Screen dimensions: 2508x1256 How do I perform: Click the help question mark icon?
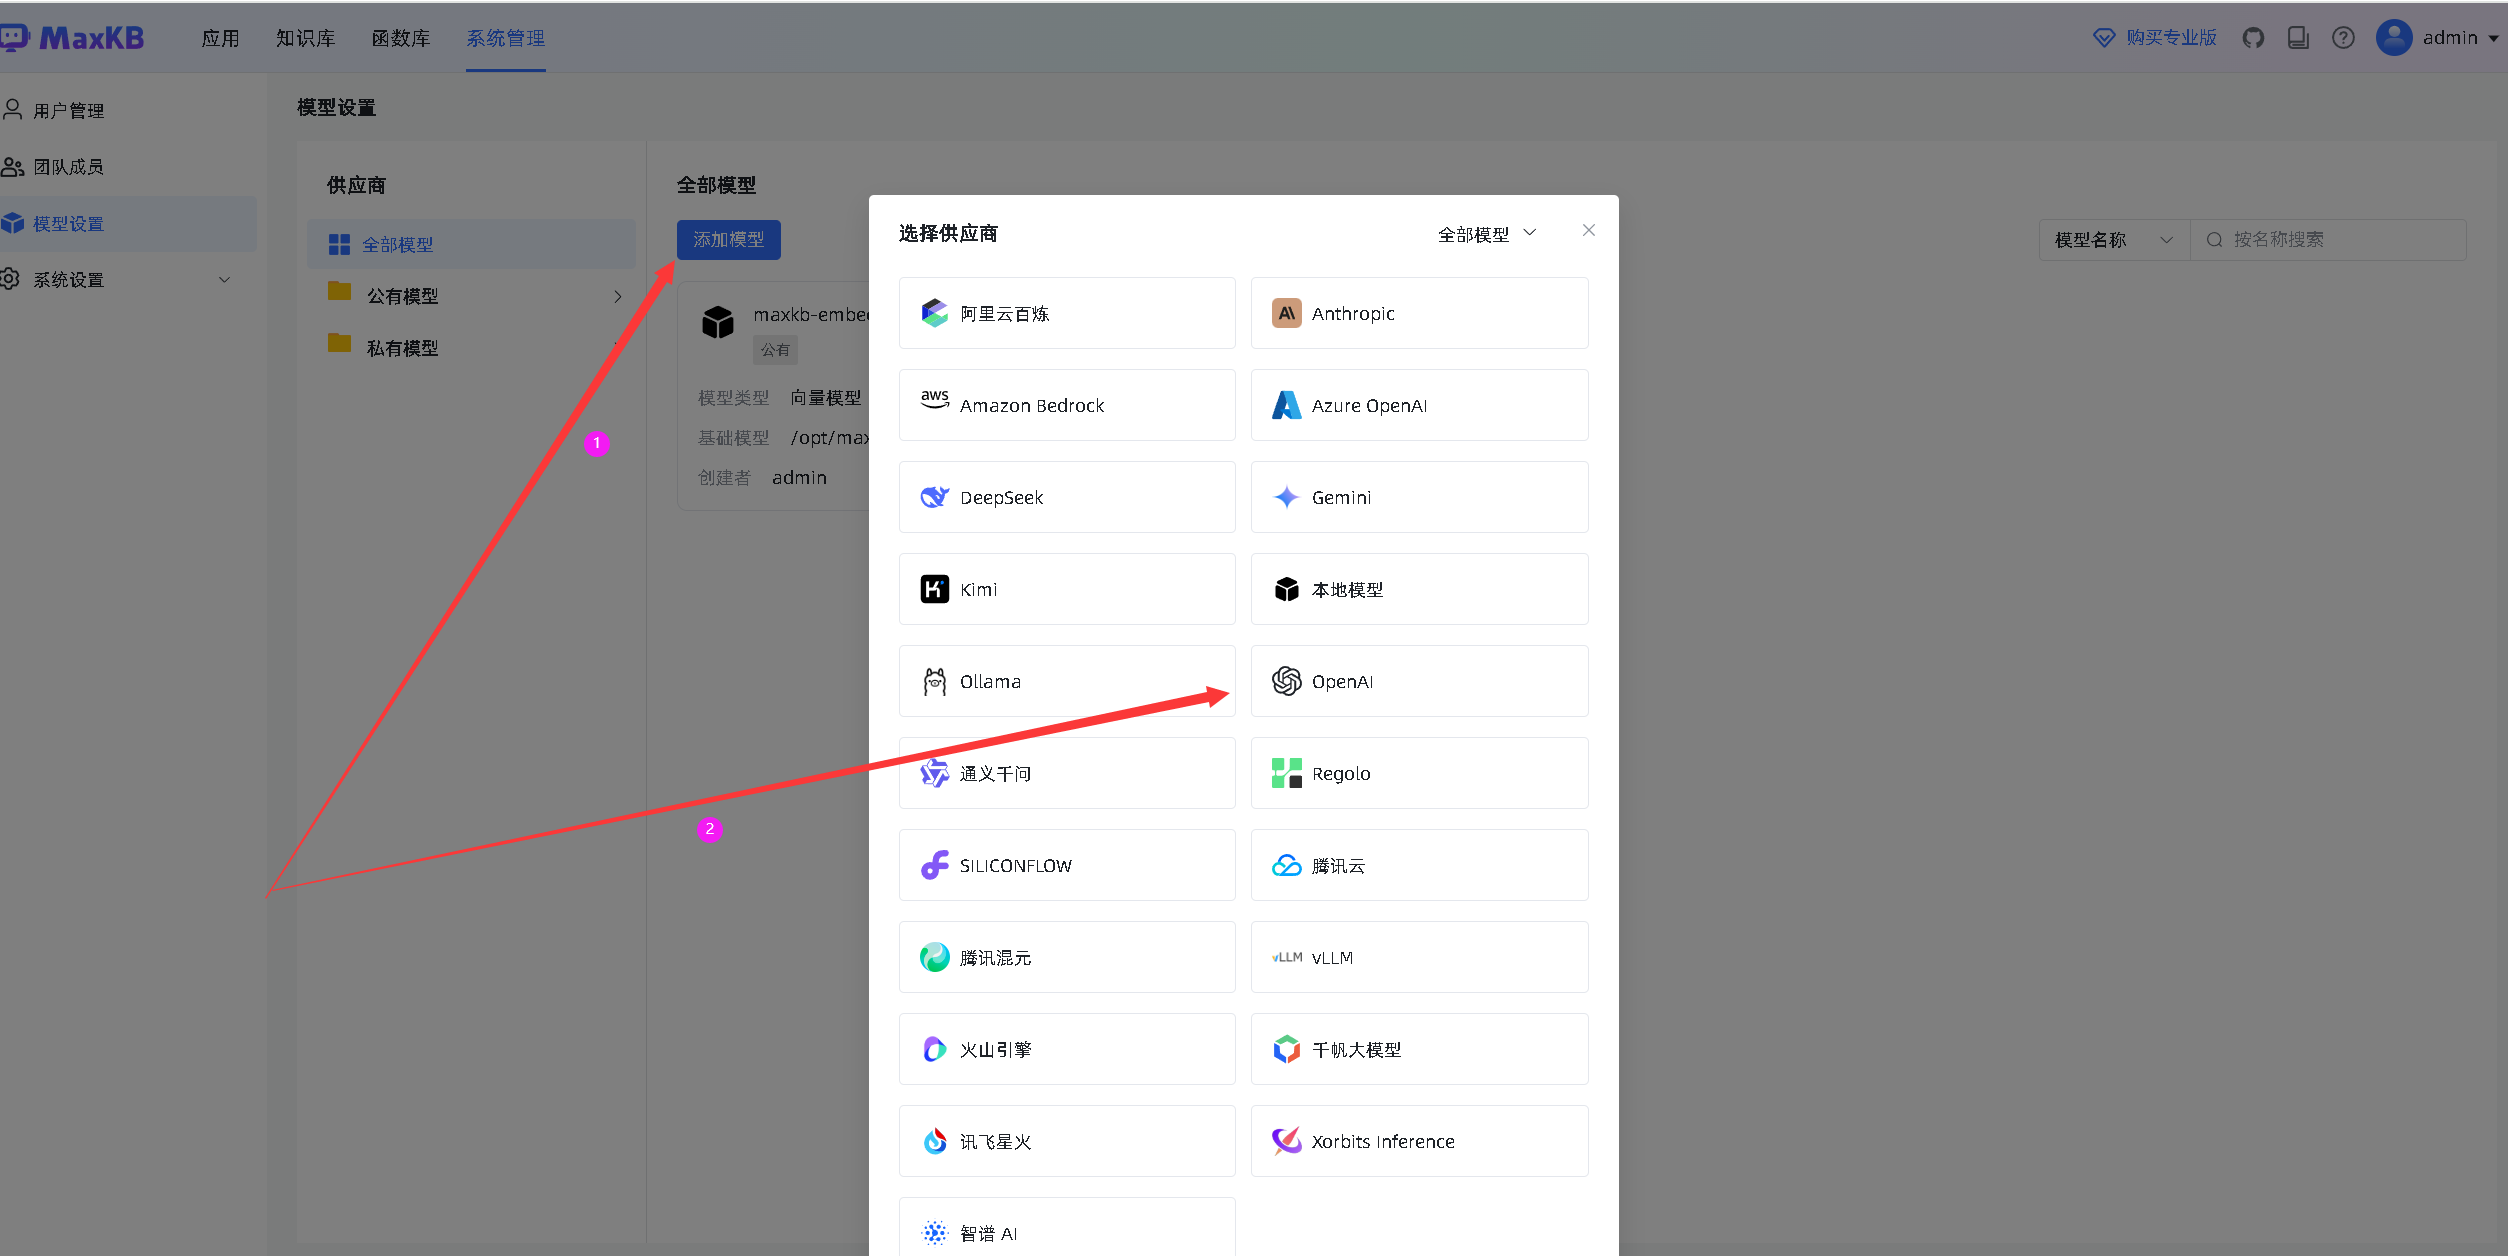(x=2343, y=37)
